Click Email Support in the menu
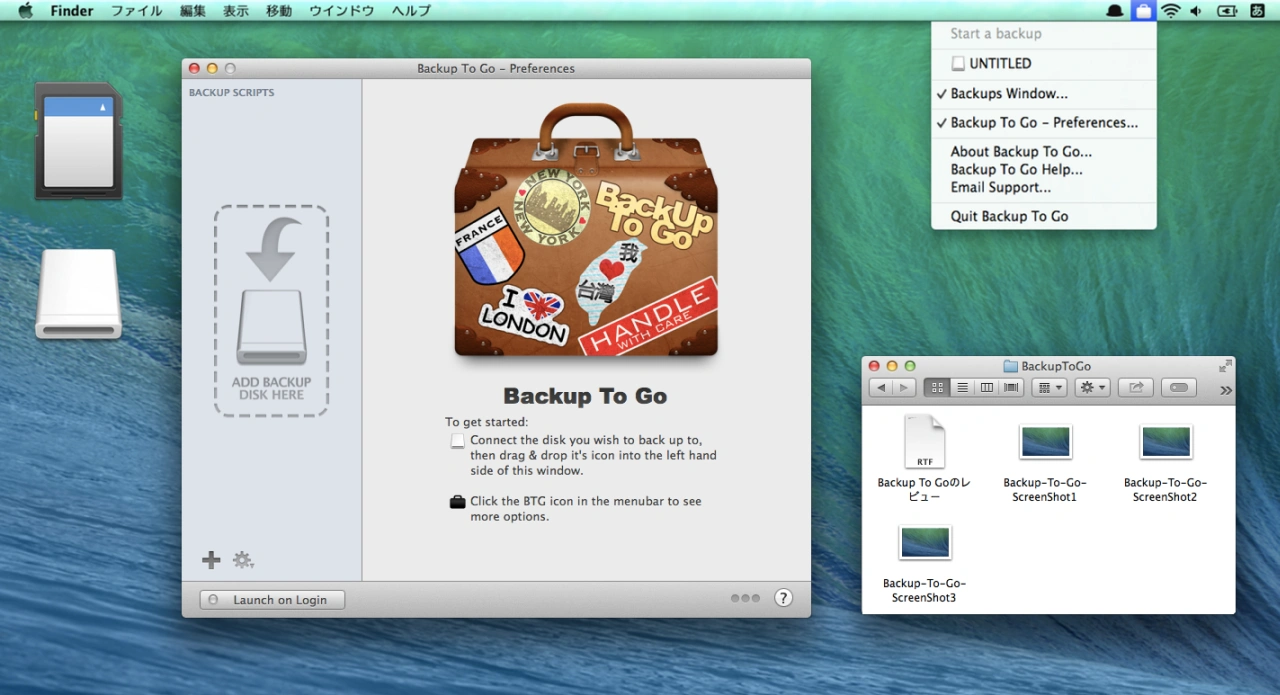Viewport: 1280px width, 695px height. coord(1000,187)
